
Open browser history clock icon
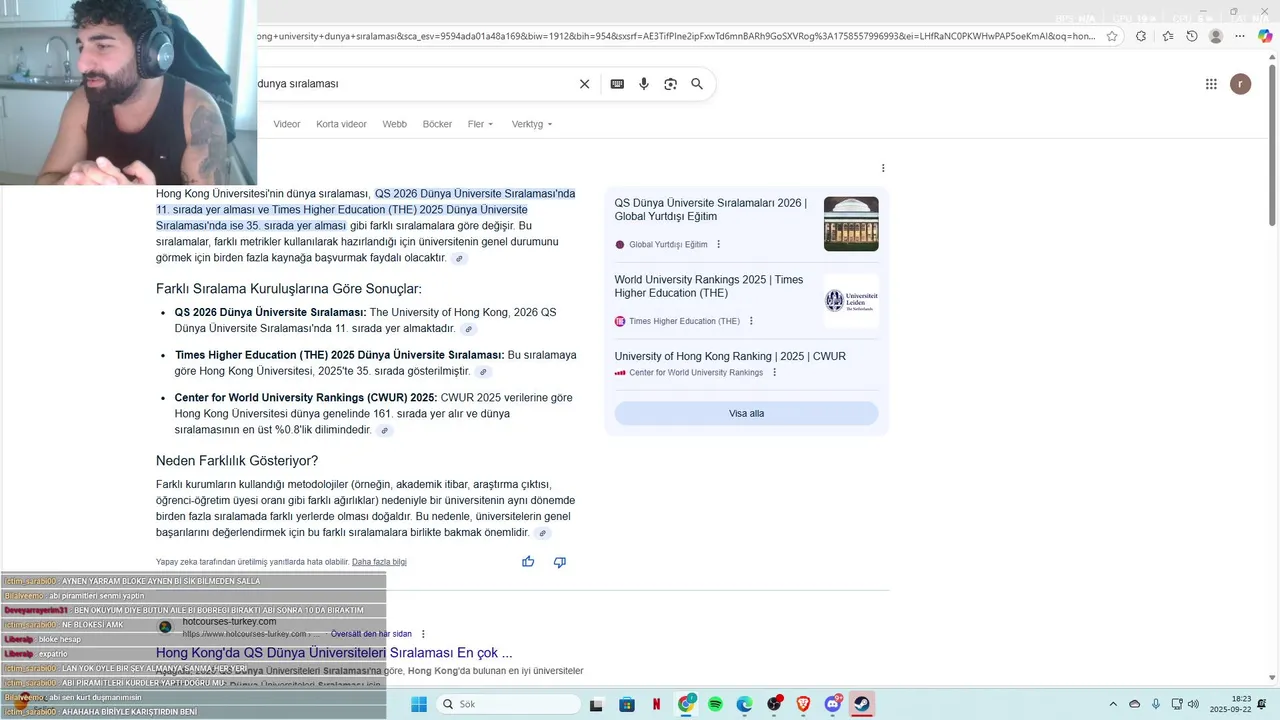point(1192,36)
